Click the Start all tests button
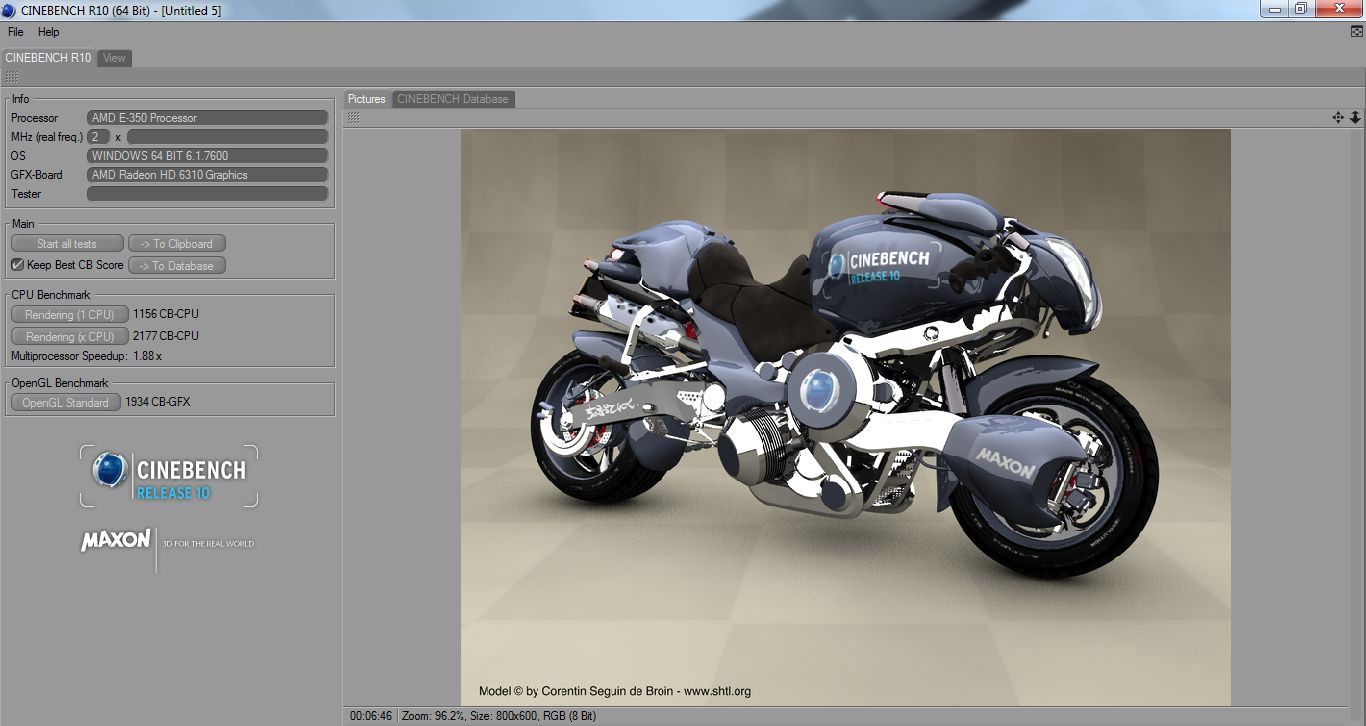This screenshot has height=726, width=1366. (x=67, y=243)
